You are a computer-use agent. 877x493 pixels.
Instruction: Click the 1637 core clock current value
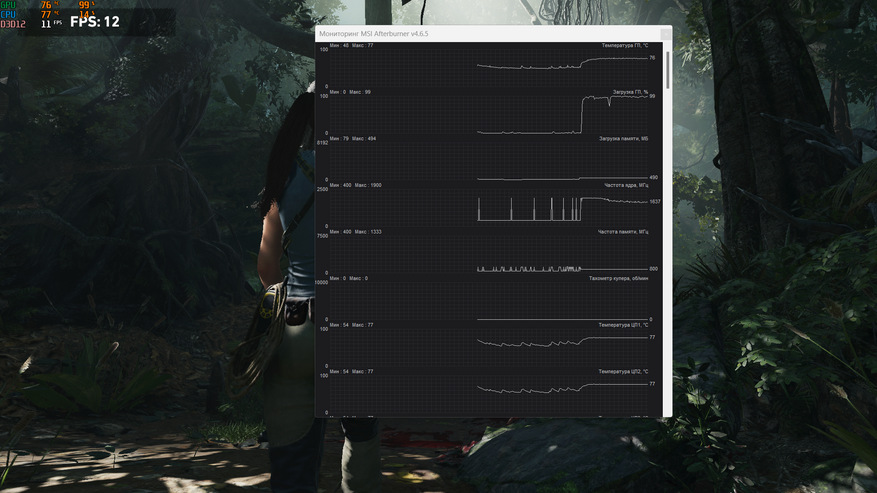click(x=654, y=202)
